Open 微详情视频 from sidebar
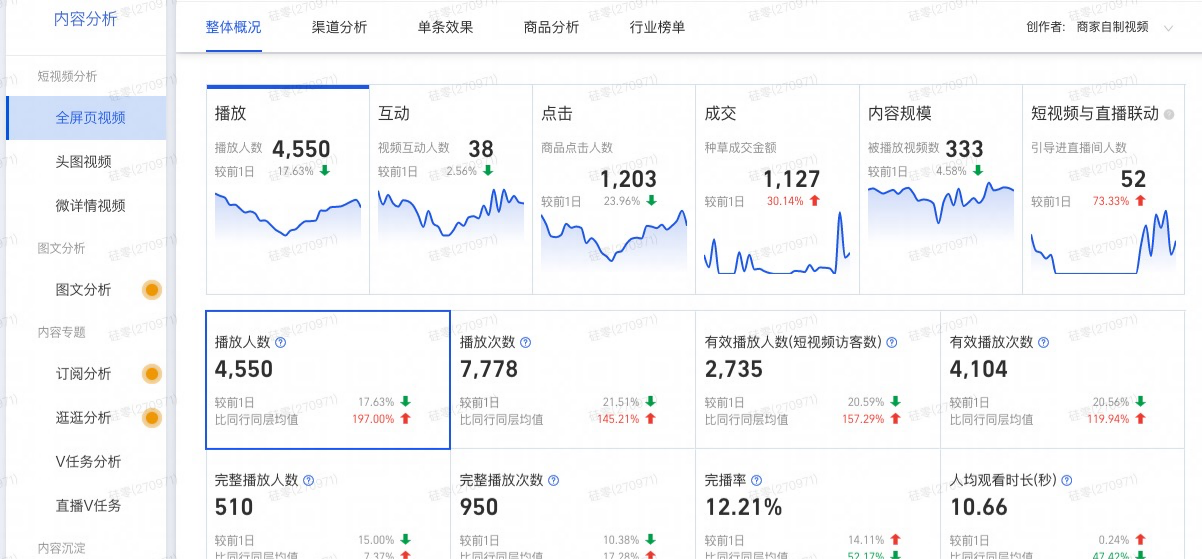1202x559 pixels. click(x=90, y=206)
